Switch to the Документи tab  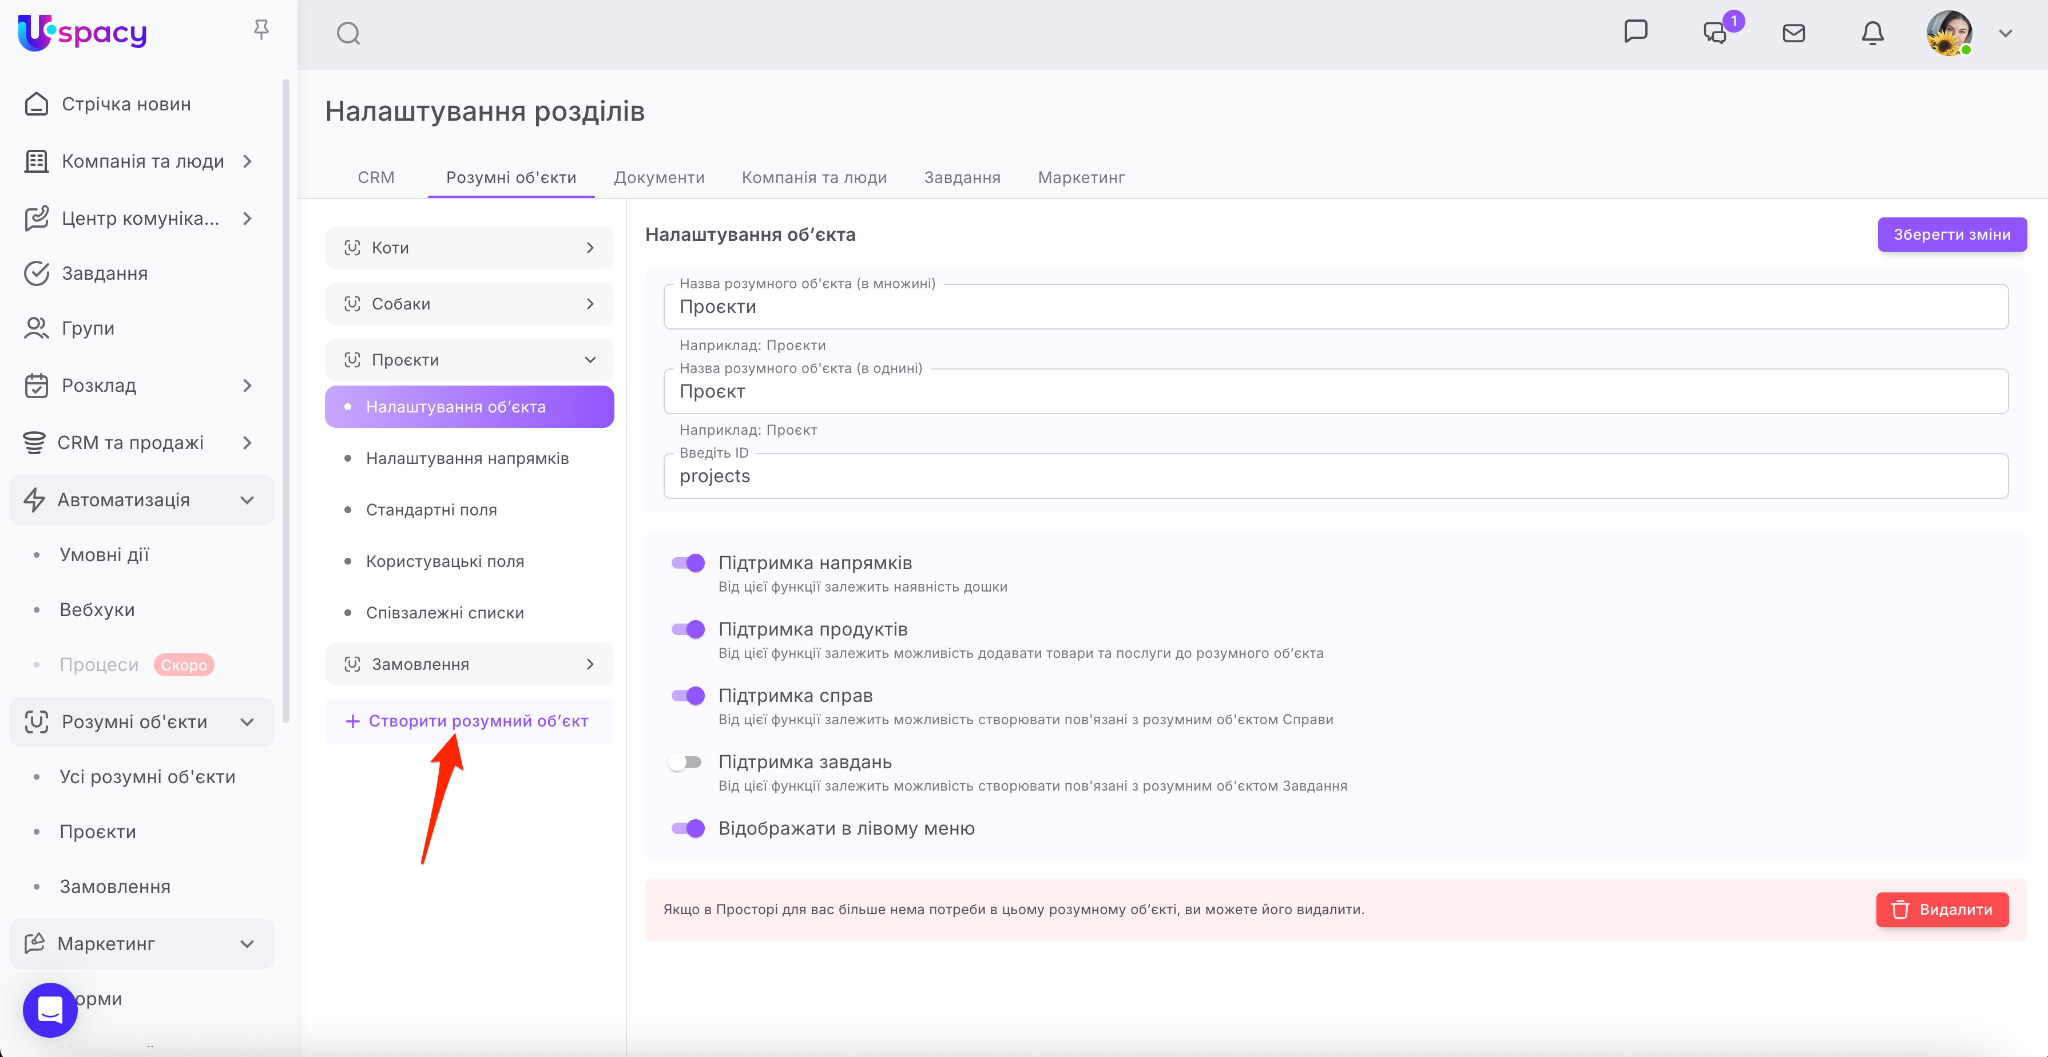659,177
